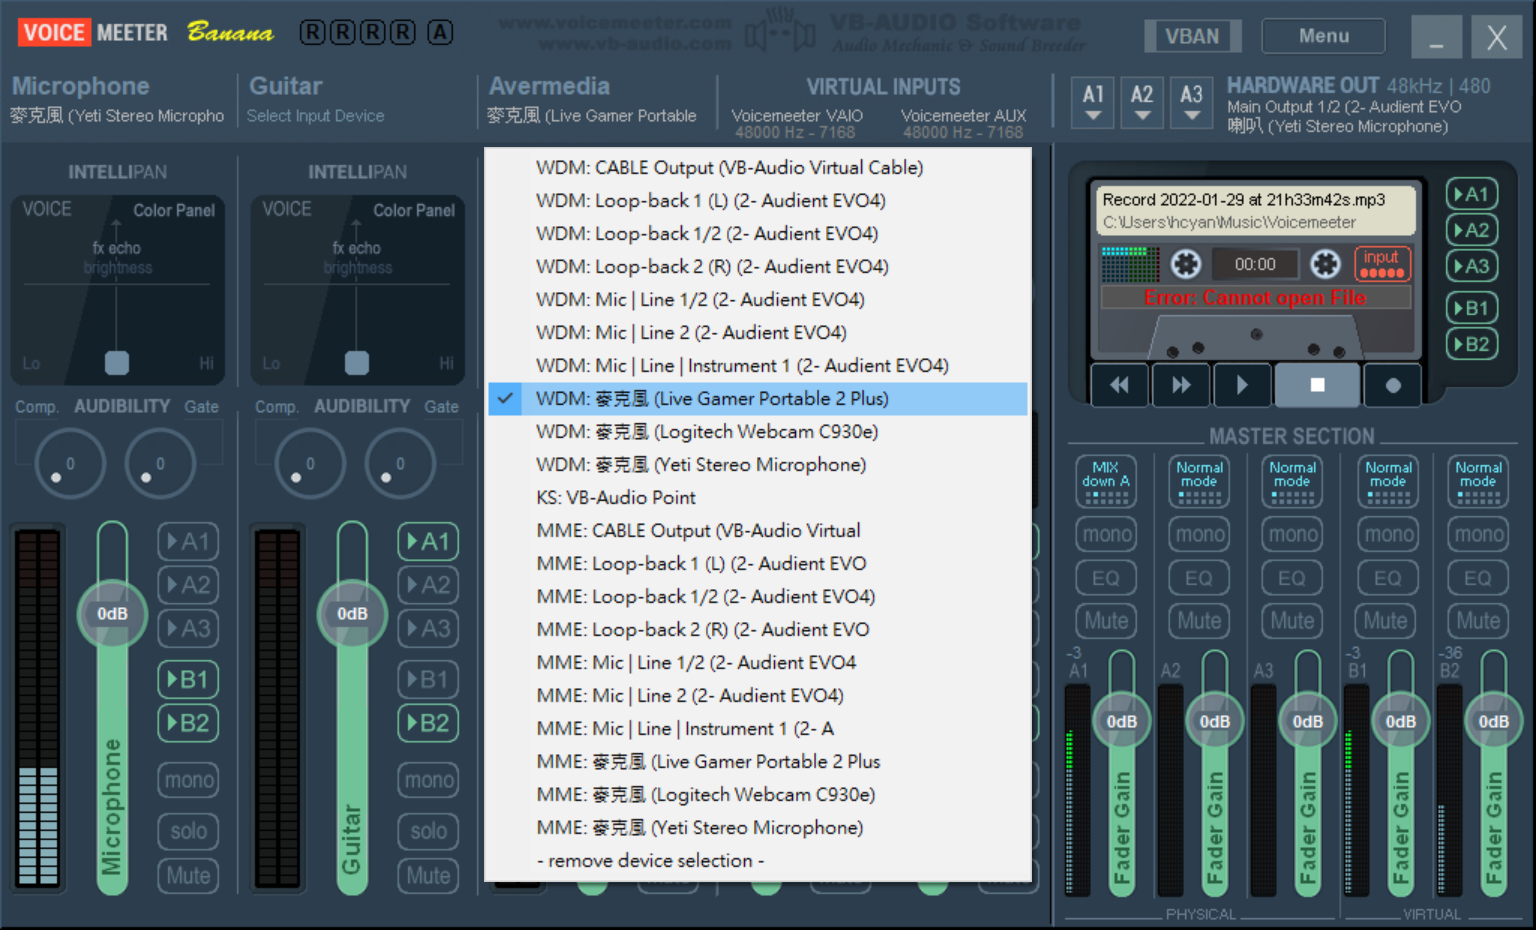Start recording with the record button

click(x=1392, y=385)
